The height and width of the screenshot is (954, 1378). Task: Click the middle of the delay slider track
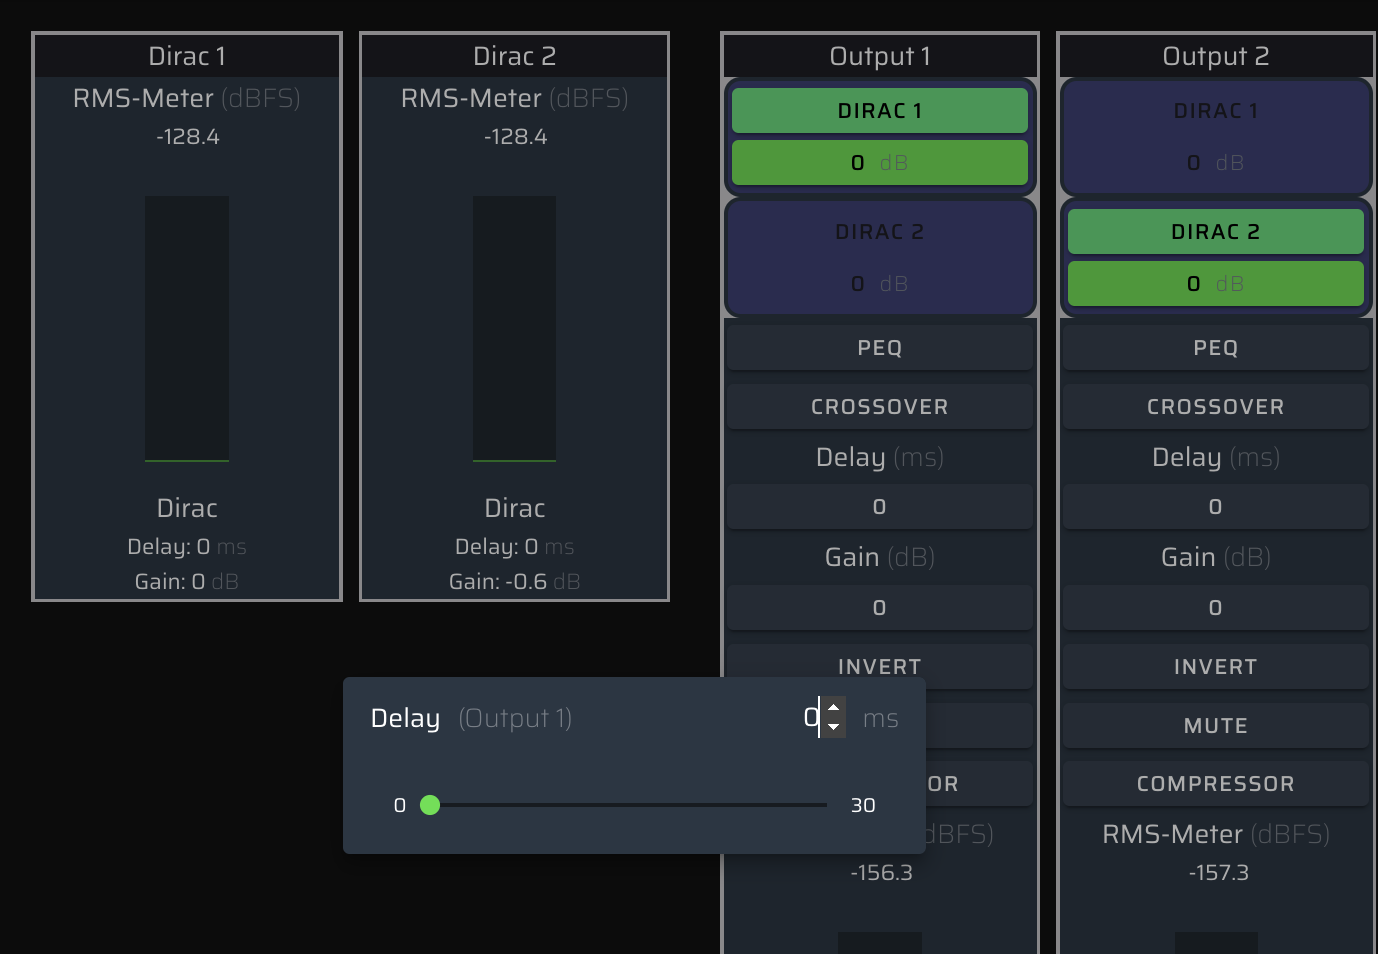click(x=628, y=805)
